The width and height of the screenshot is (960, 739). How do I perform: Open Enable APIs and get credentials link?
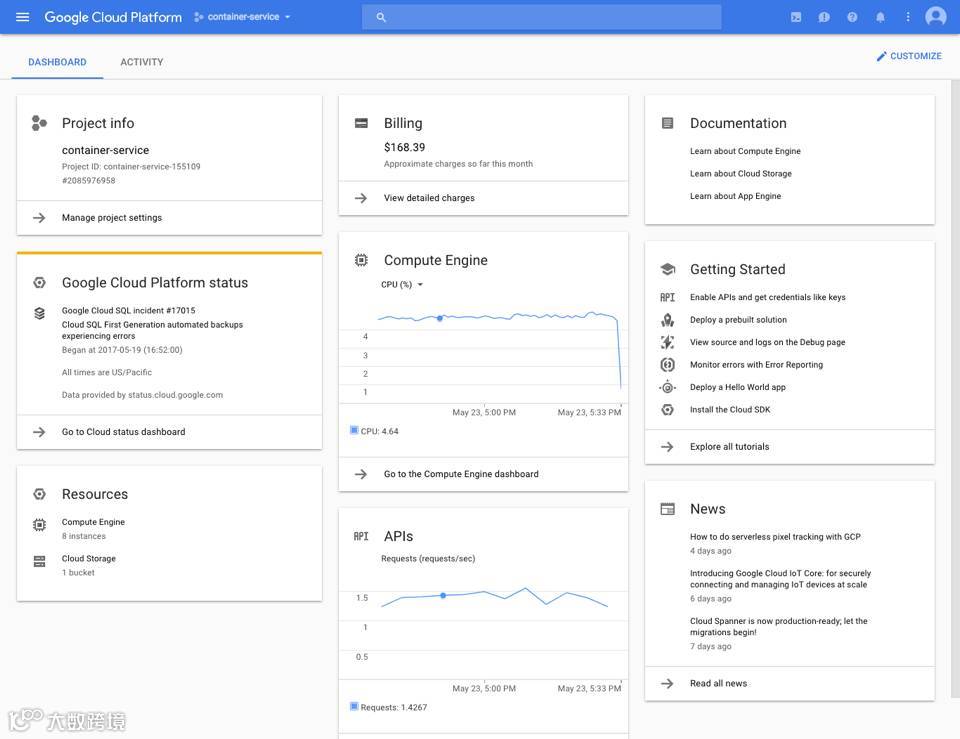tap(768, 298)
